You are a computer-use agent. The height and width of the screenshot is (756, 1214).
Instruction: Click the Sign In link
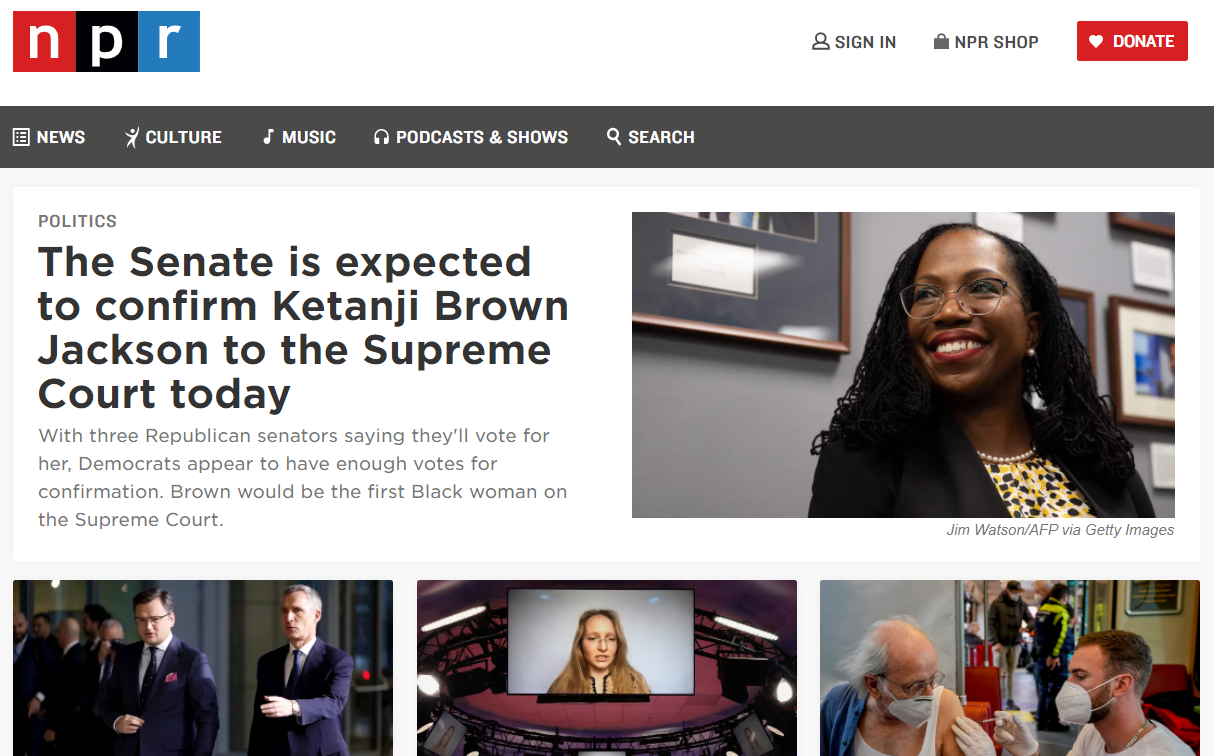tap(865, 42)
